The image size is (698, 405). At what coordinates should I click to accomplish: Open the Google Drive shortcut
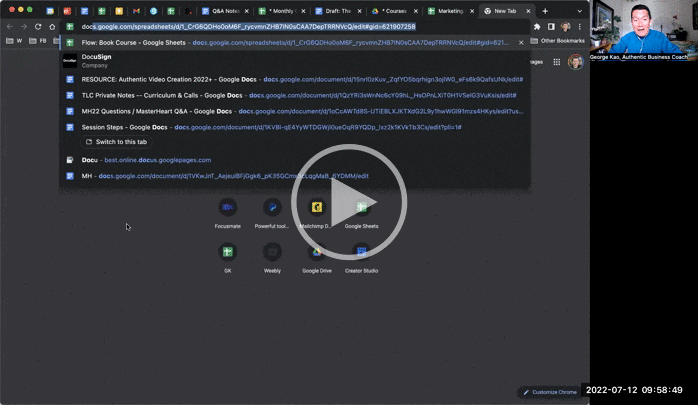tap(317, 258)
